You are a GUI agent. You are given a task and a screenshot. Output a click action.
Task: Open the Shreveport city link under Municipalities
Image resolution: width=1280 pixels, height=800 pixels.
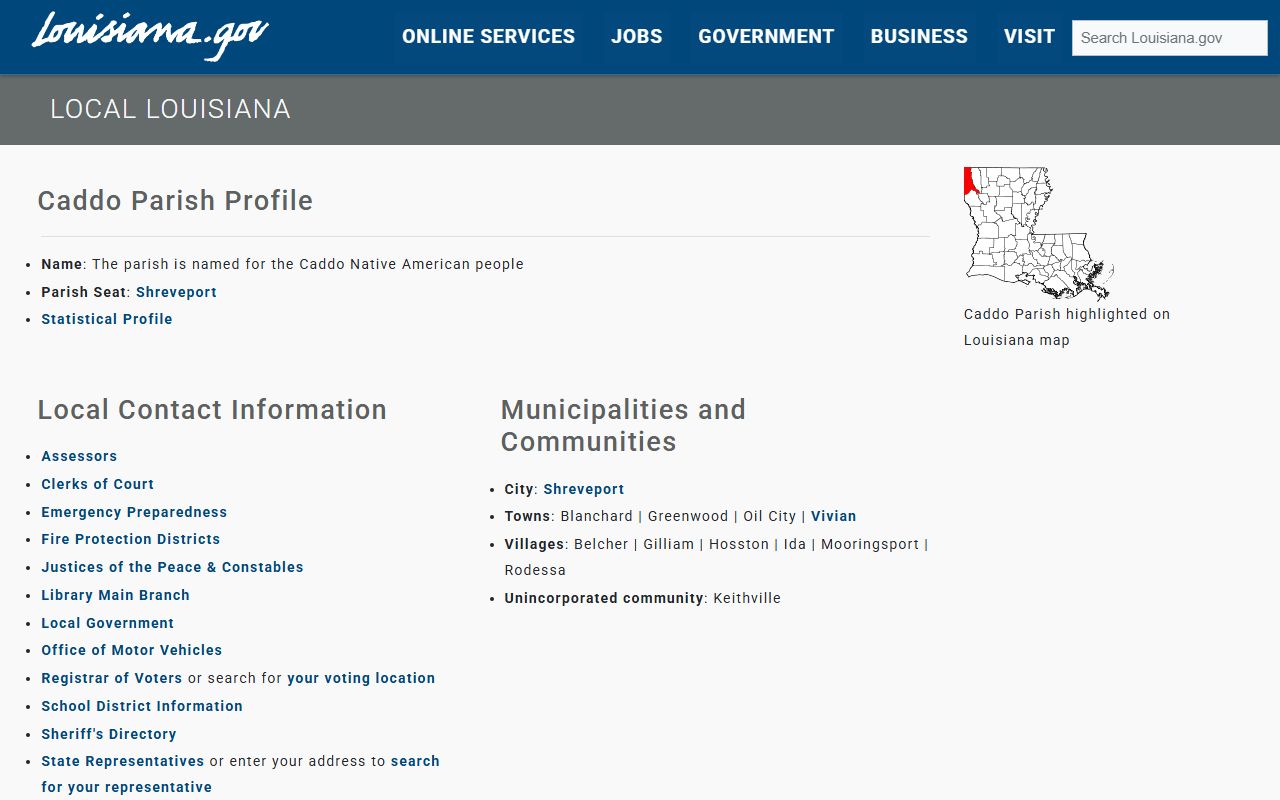(x=584, y=489)
